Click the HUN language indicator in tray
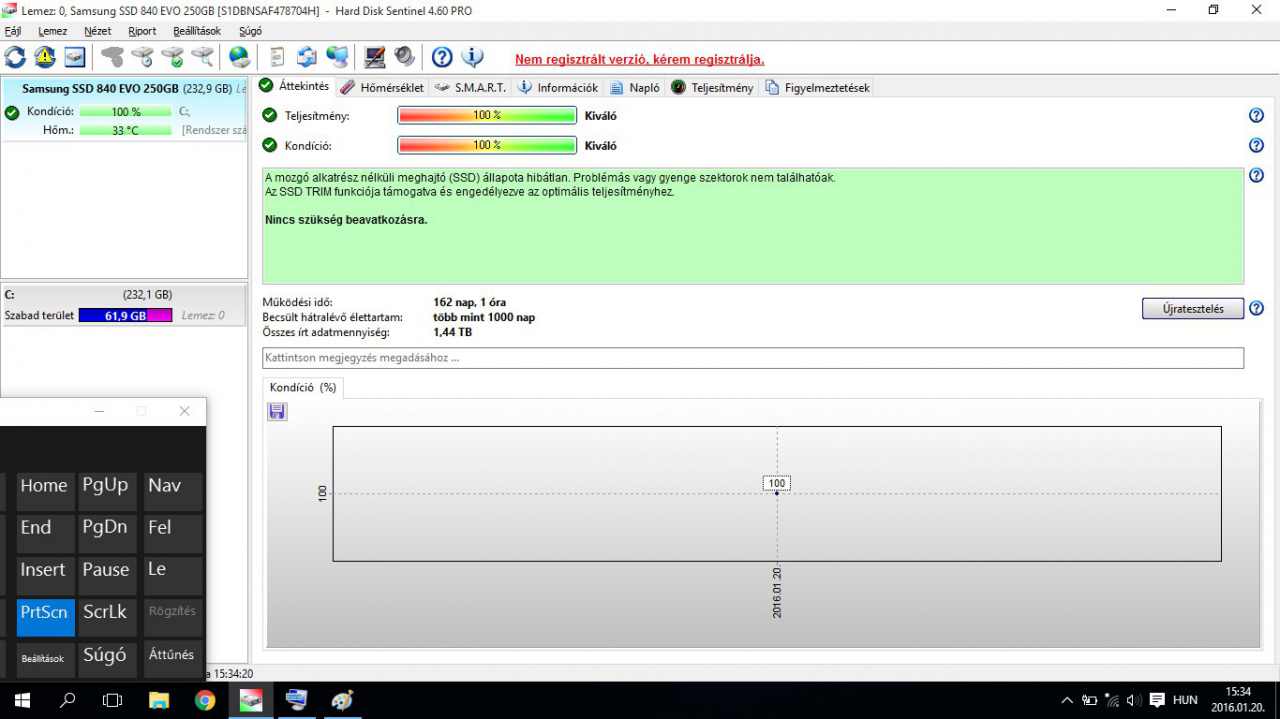1280x719 pixels. [1185, 700]
